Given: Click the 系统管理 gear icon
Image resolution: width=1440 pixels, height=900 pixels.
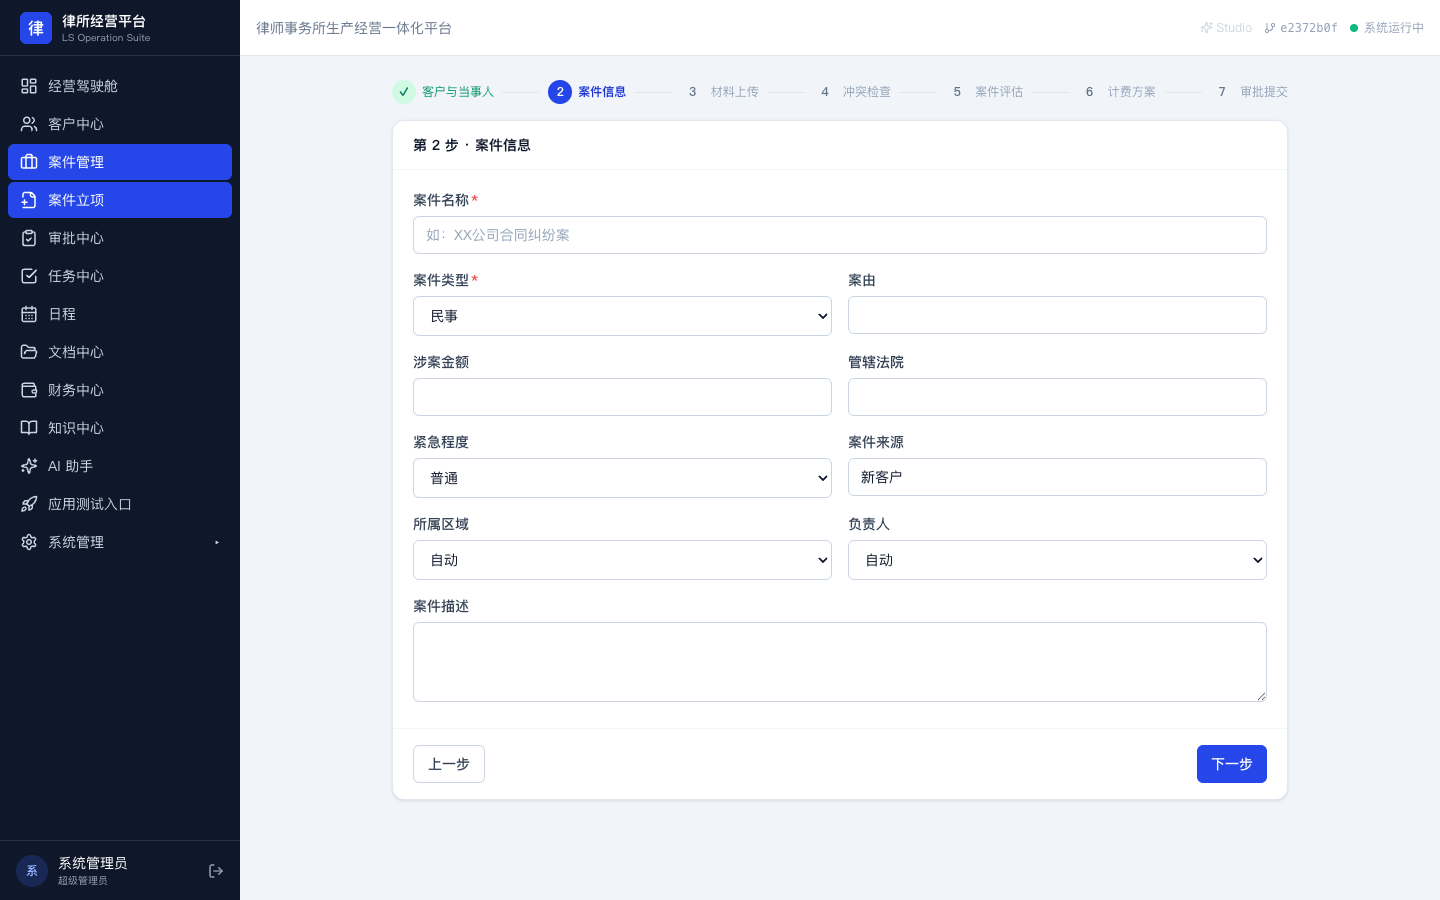Looking at the screenshot, I should tap(29, 542).
